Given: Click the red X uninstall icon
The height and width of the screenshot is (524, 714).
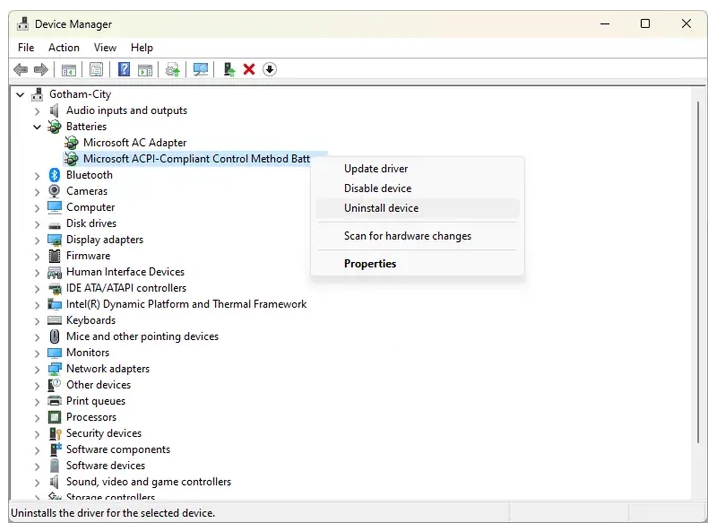Looking at the screenshot, I should [249, 70].
